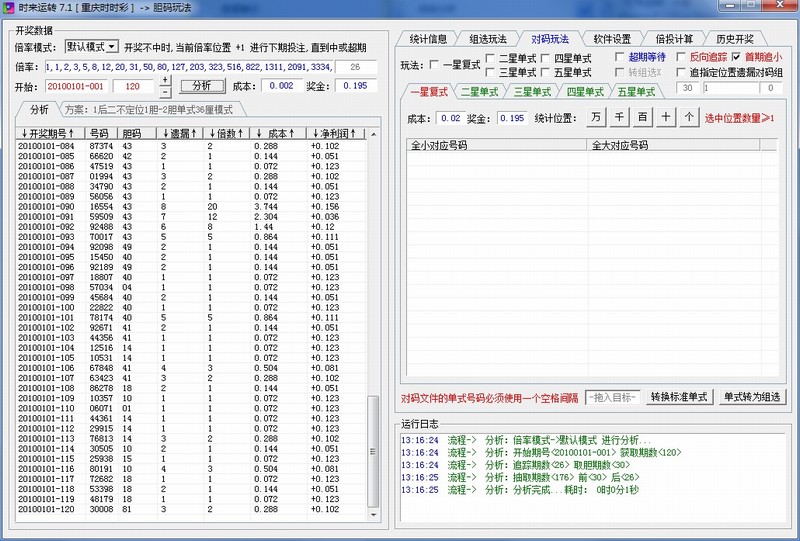
Task: Click the minus stepper button beside 120
Action: pyautogui.click(x=165, y=91)
